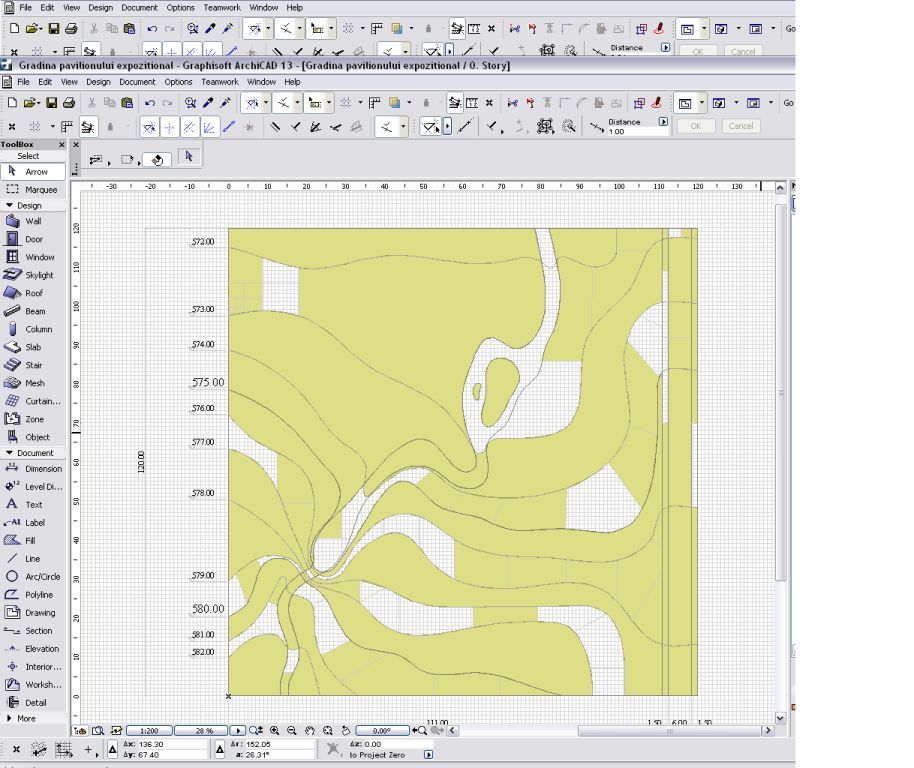
Task: Activate the Dimension tool
Action: (x=42, y=469)
